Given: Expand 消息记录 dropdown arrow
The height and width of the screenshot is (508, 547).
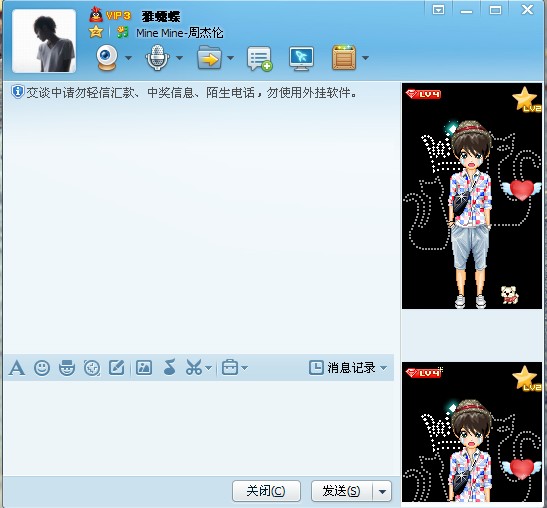Looking at the screenshot, I should [383, 368].
